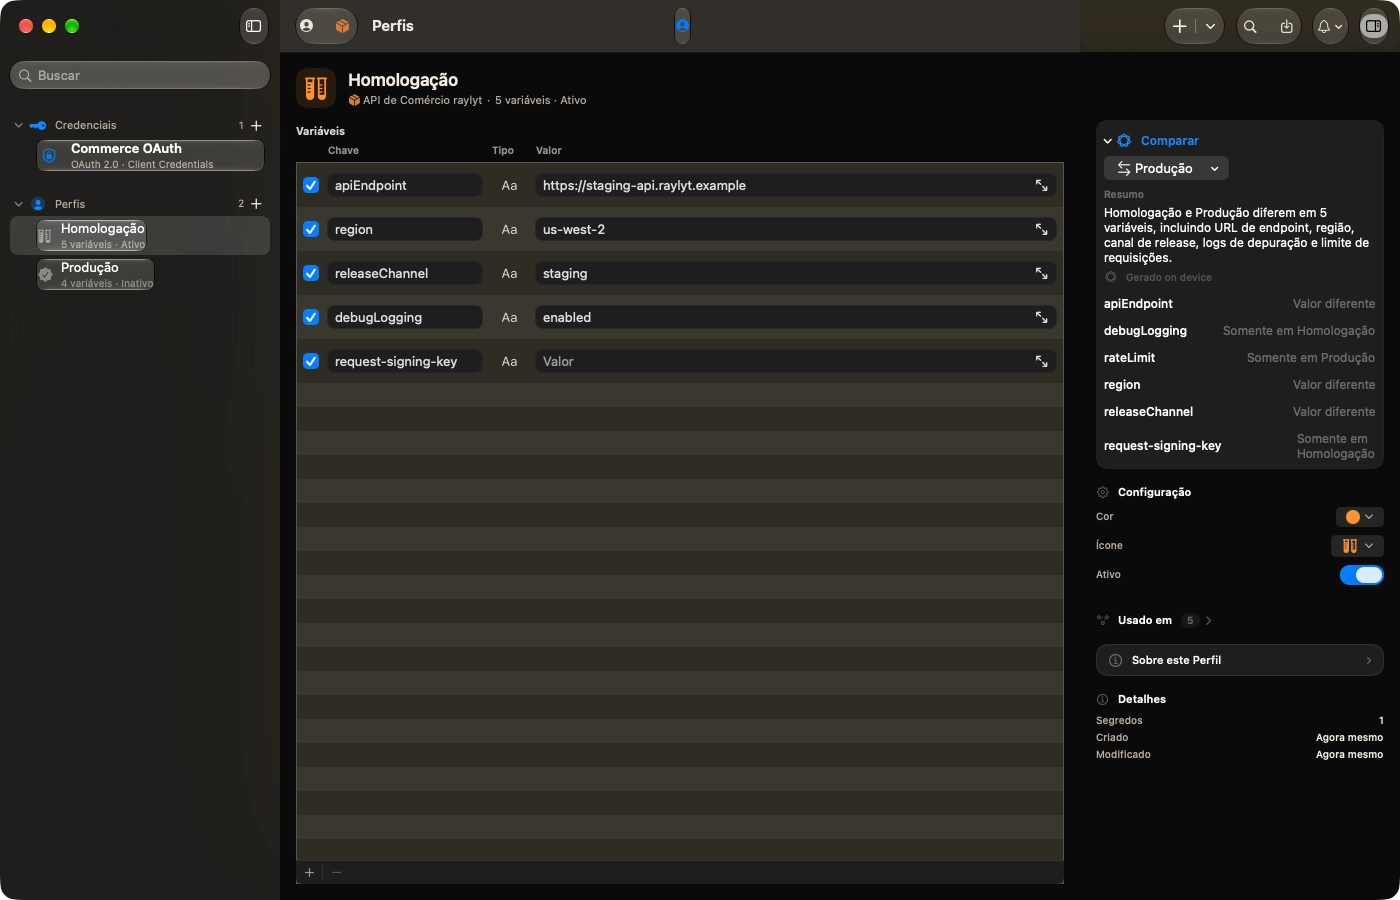Expand the debugLogging value editor
This screenshot has height=900, width=1400.
1041,317
